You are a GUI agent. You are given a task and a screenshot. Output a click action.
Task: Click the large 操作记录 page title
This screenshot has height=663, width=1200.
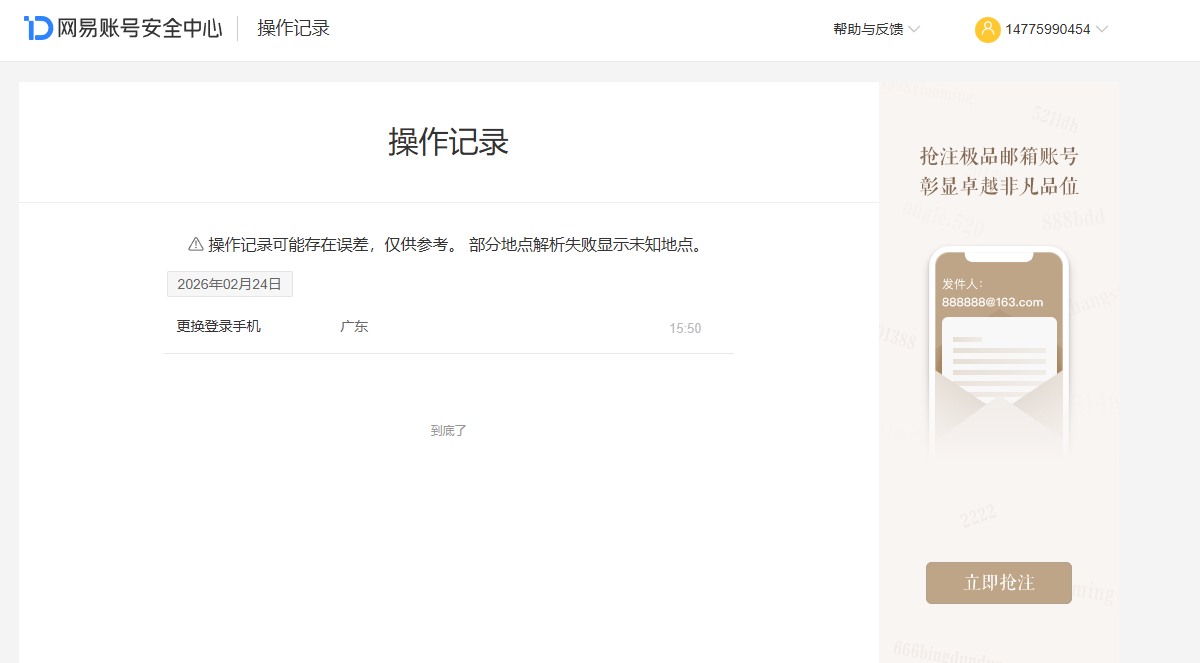click(x=449, y=142)
